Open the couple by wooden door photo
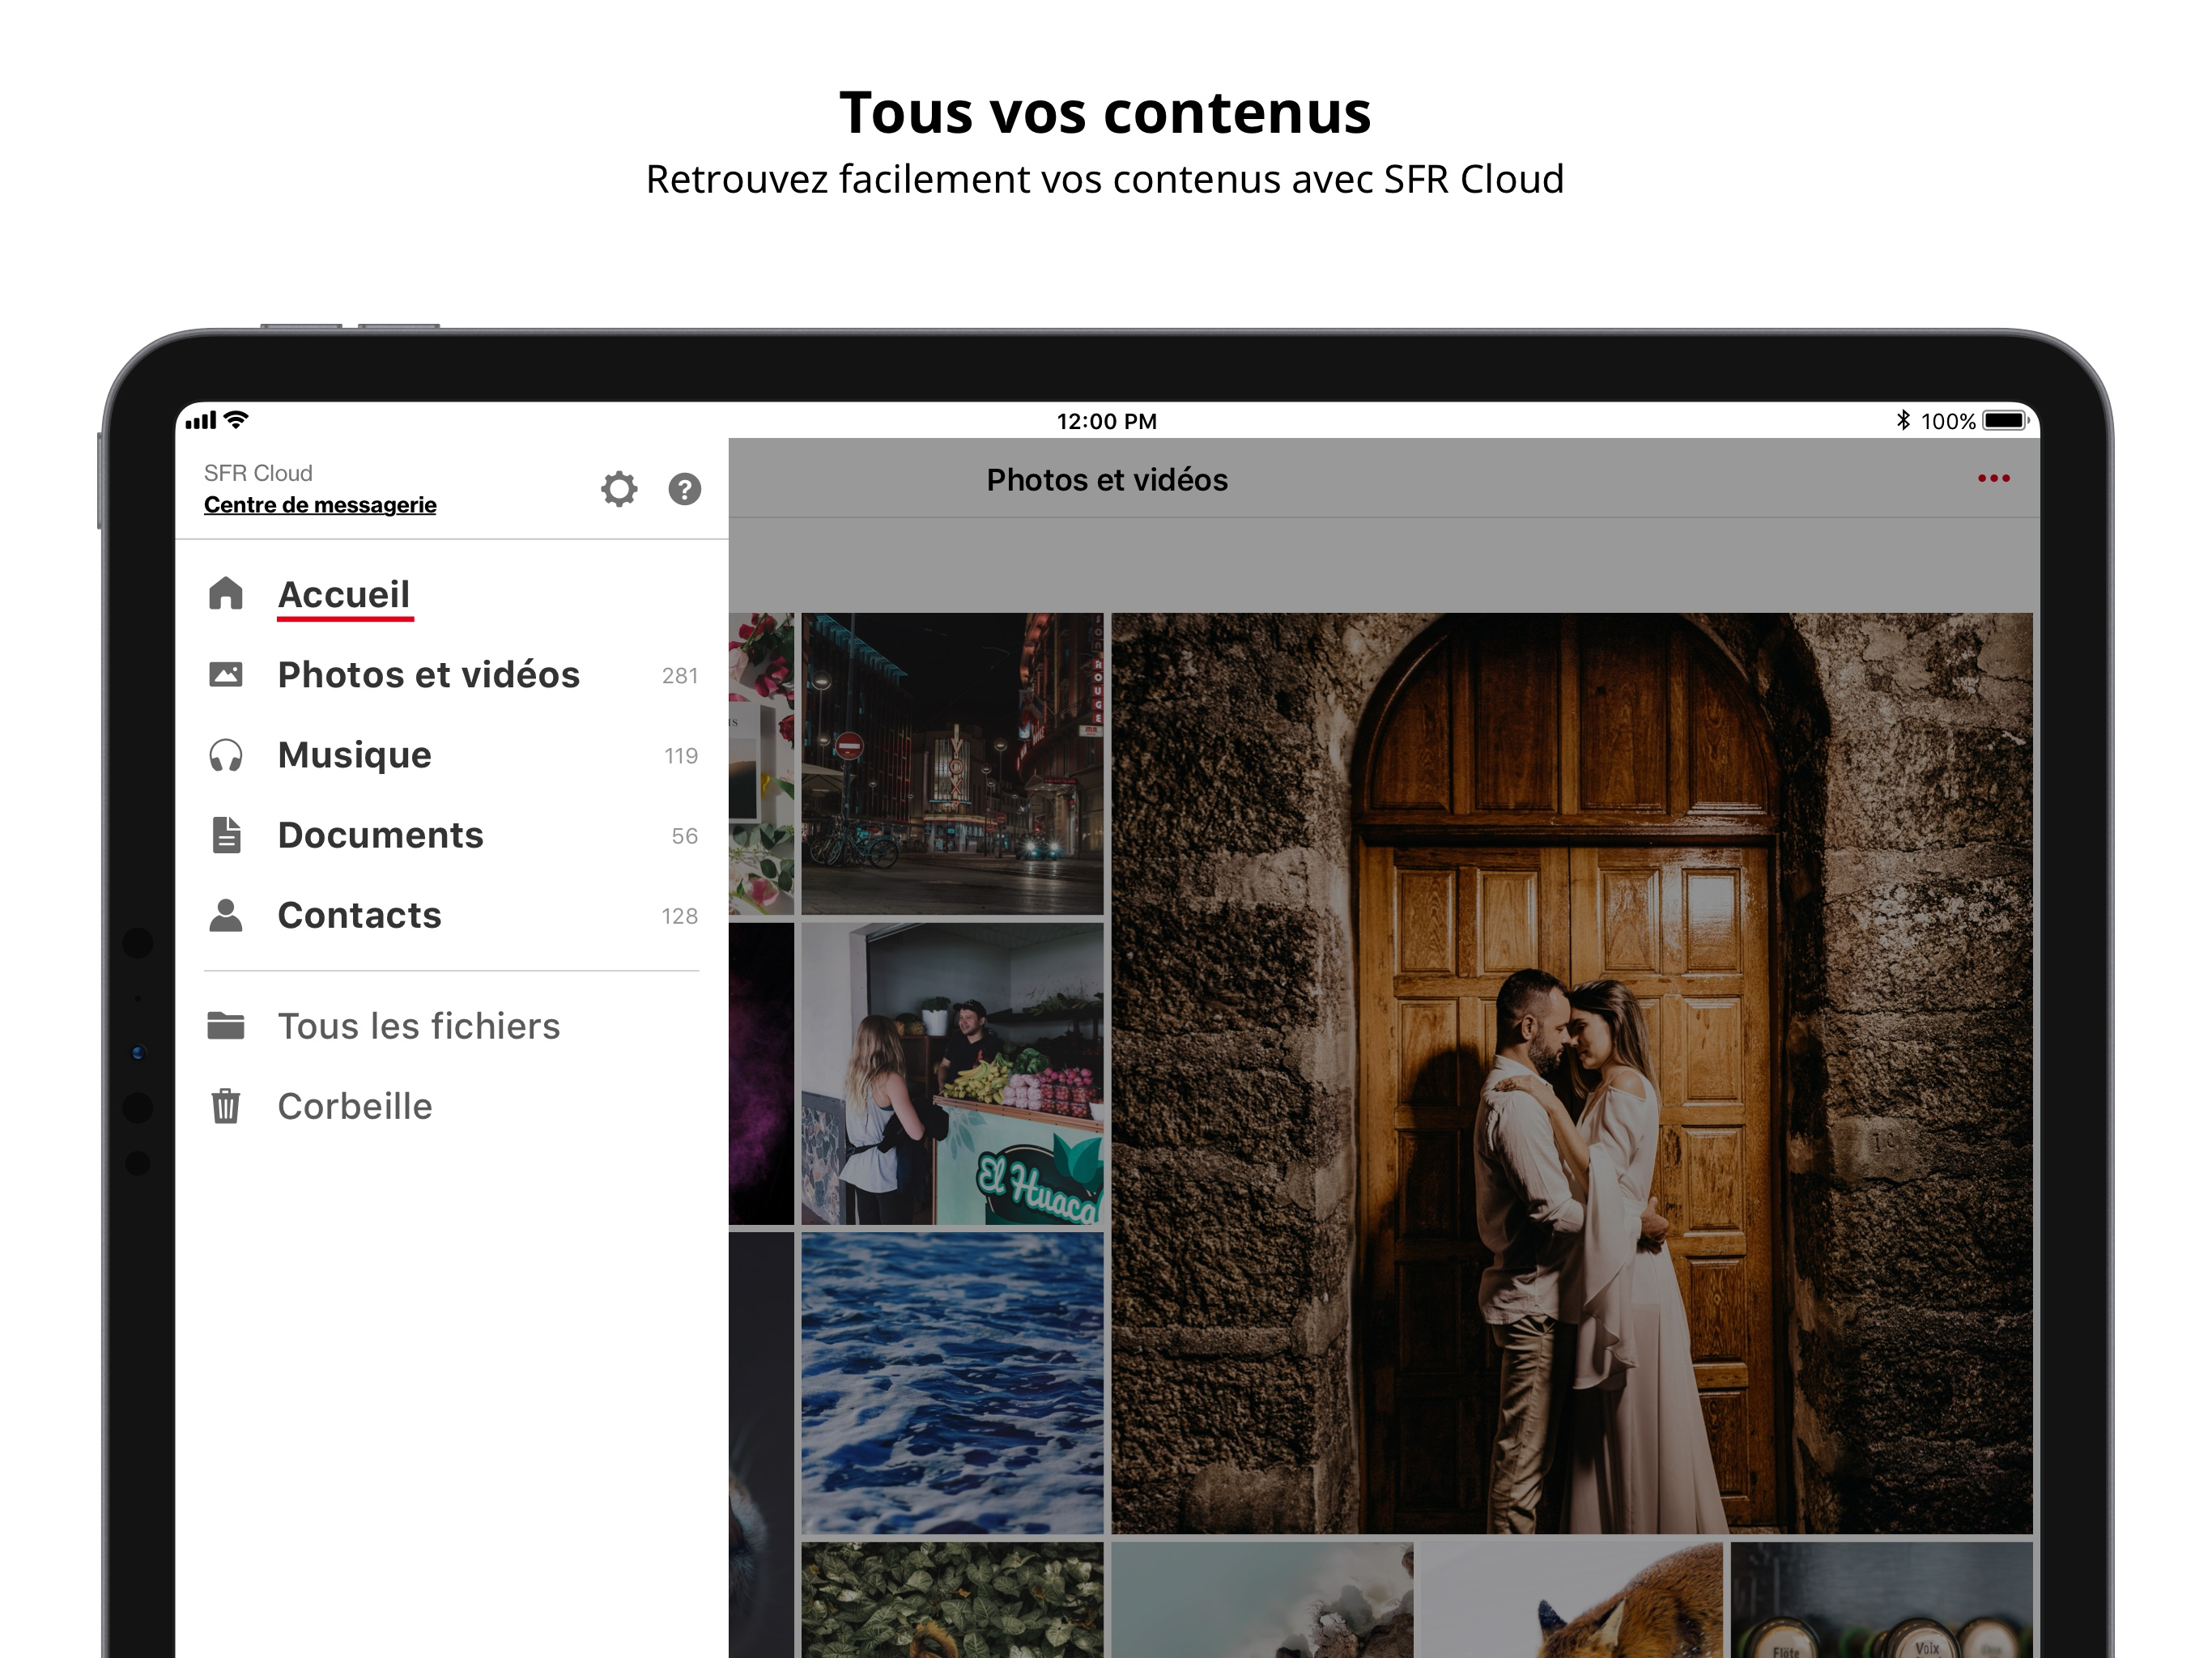The image size is (2212, 1658). 1571,1072
